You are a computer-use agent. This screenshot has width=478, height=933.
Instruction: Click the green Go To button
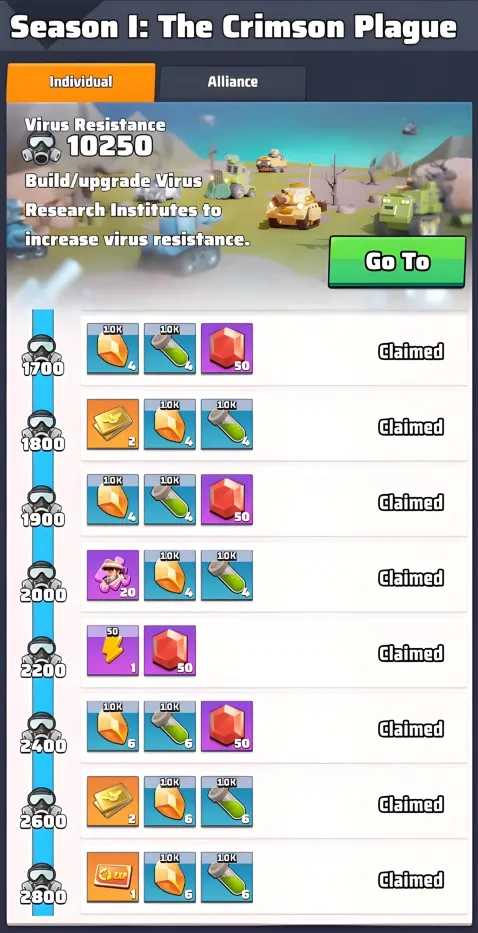[397, 262]
